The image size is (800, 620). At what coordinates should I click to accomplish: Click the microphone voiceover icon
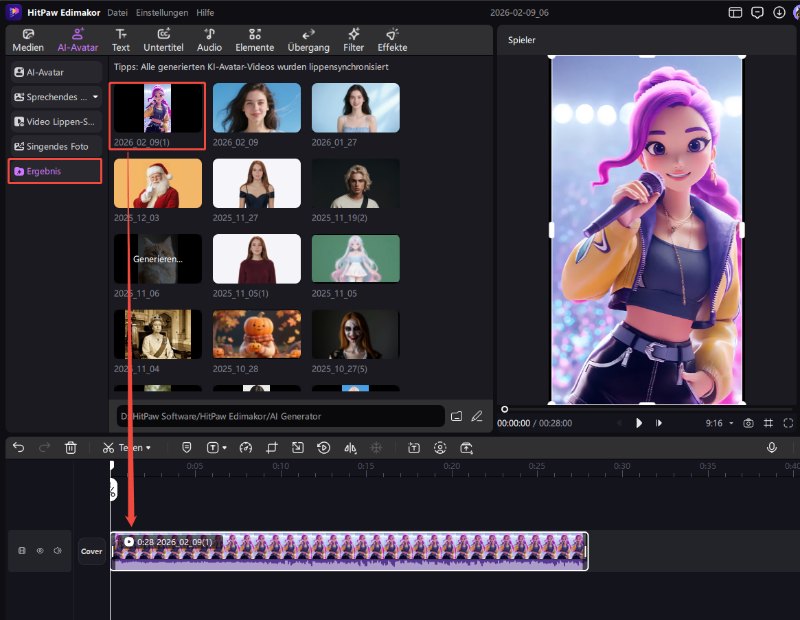click(772, 448)
